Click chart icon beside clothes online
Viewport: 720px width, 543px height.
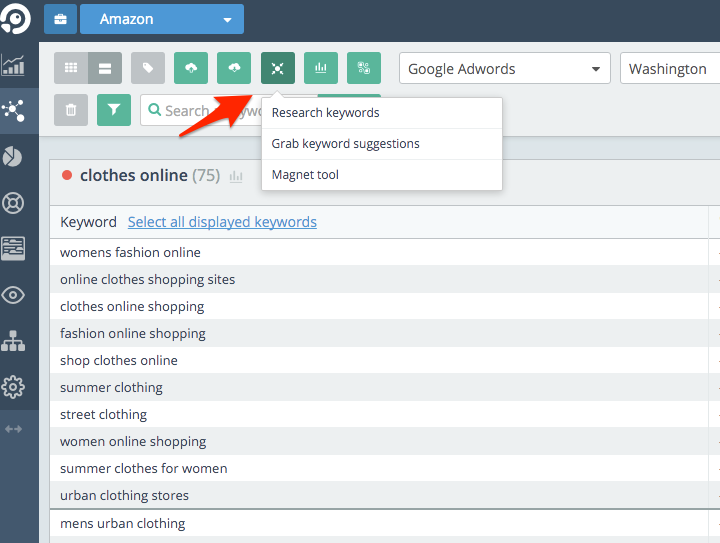pyautogui.click(x=236, y=176)
